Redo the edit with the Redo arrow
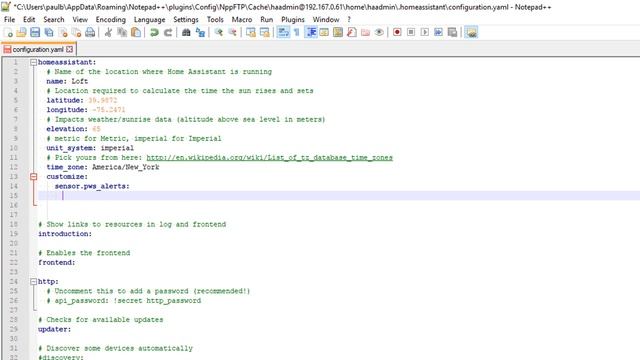This screenshot has width=640, height=360. 168,32
